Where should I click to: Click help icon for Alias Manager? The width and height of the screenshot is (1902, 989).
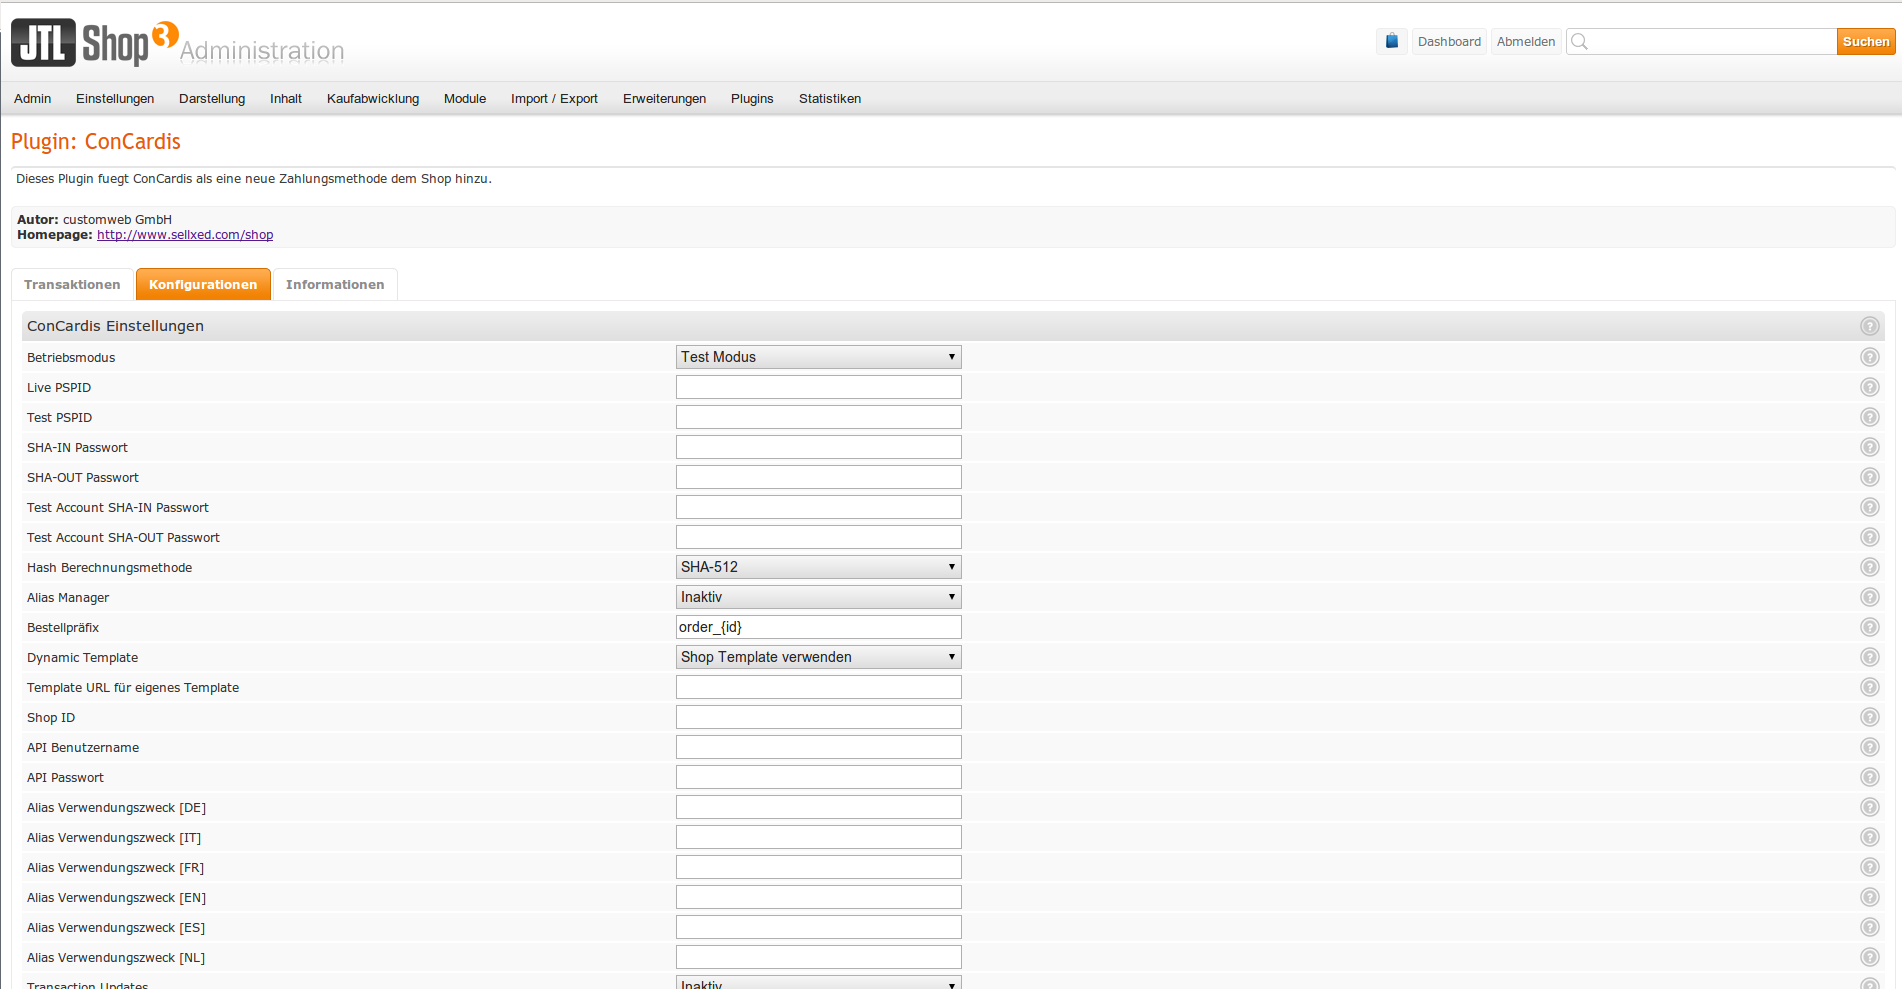(x=1869, y=597)
